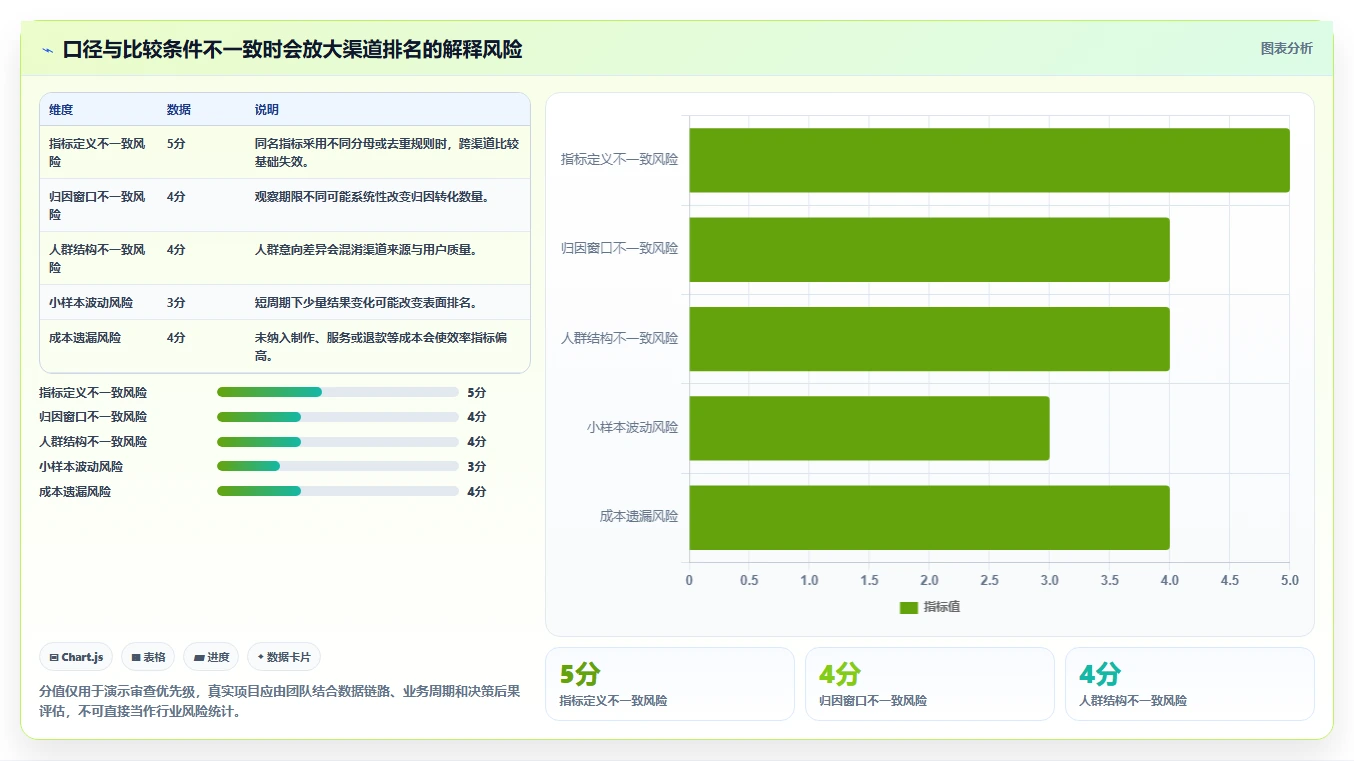This screenshot has height=761, width=1354.
Task: Click description starting 同名指标采用不同分母
Action: point(387,152)
